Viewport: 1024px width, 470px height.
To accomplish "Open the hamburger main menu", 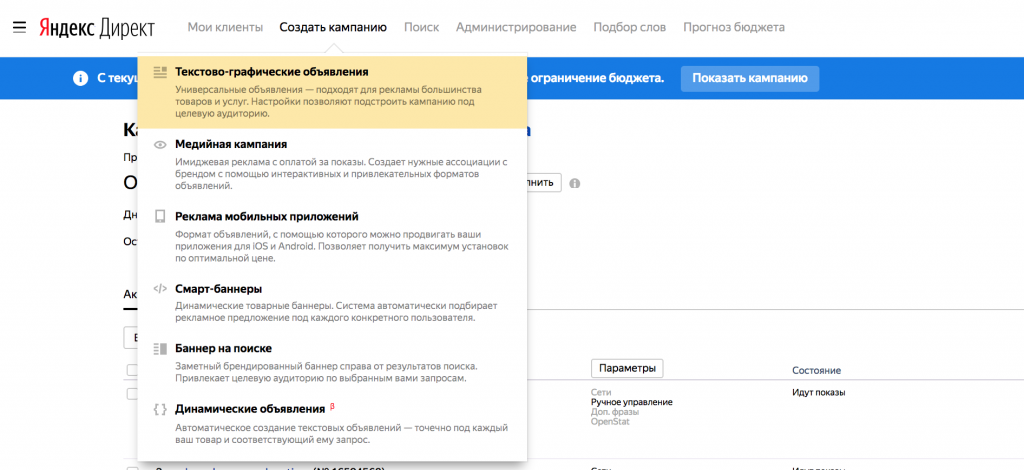I will (x=19, y=27).
